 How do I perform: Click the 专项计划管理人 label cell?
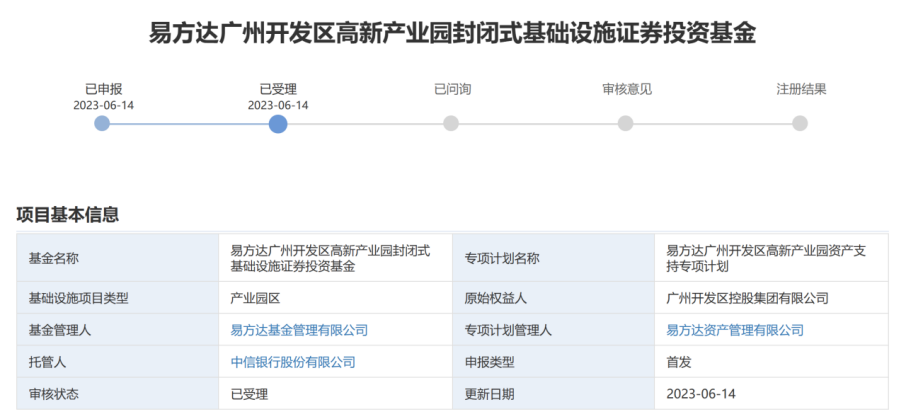pyautogui.click(x=554, y=330)
